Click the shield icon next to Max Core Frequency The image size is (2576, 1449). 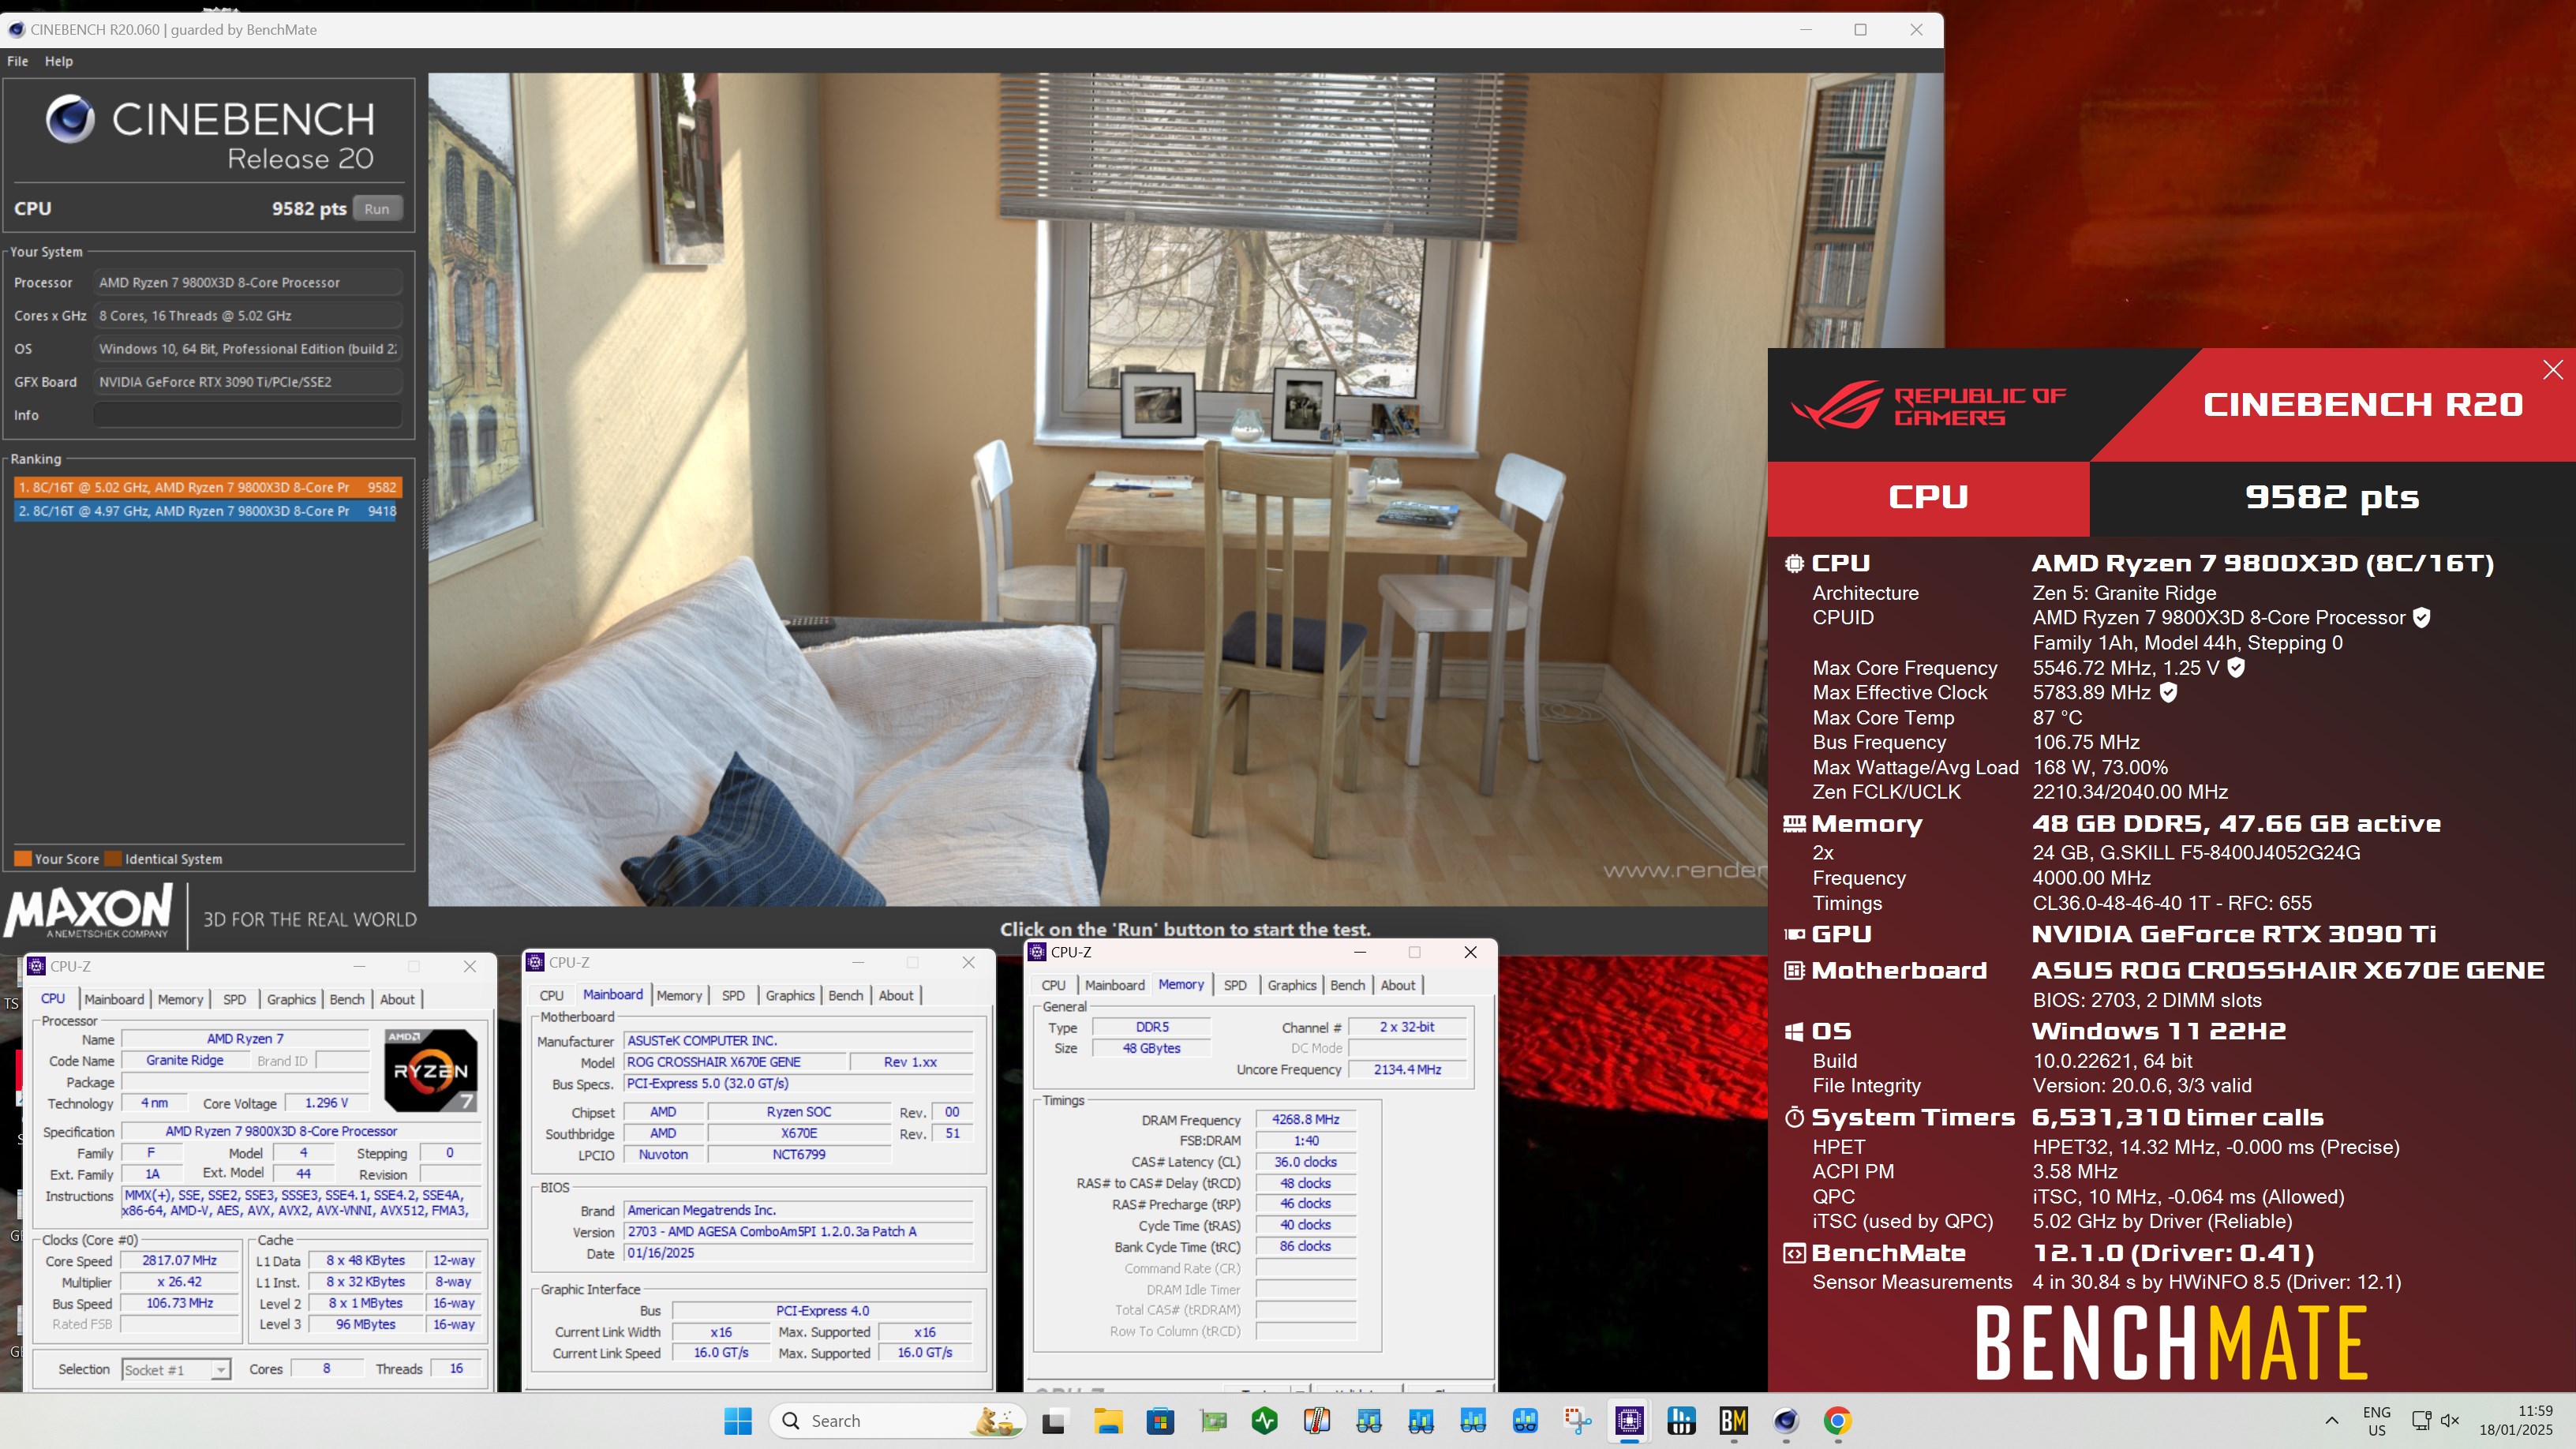point(2237,668)
